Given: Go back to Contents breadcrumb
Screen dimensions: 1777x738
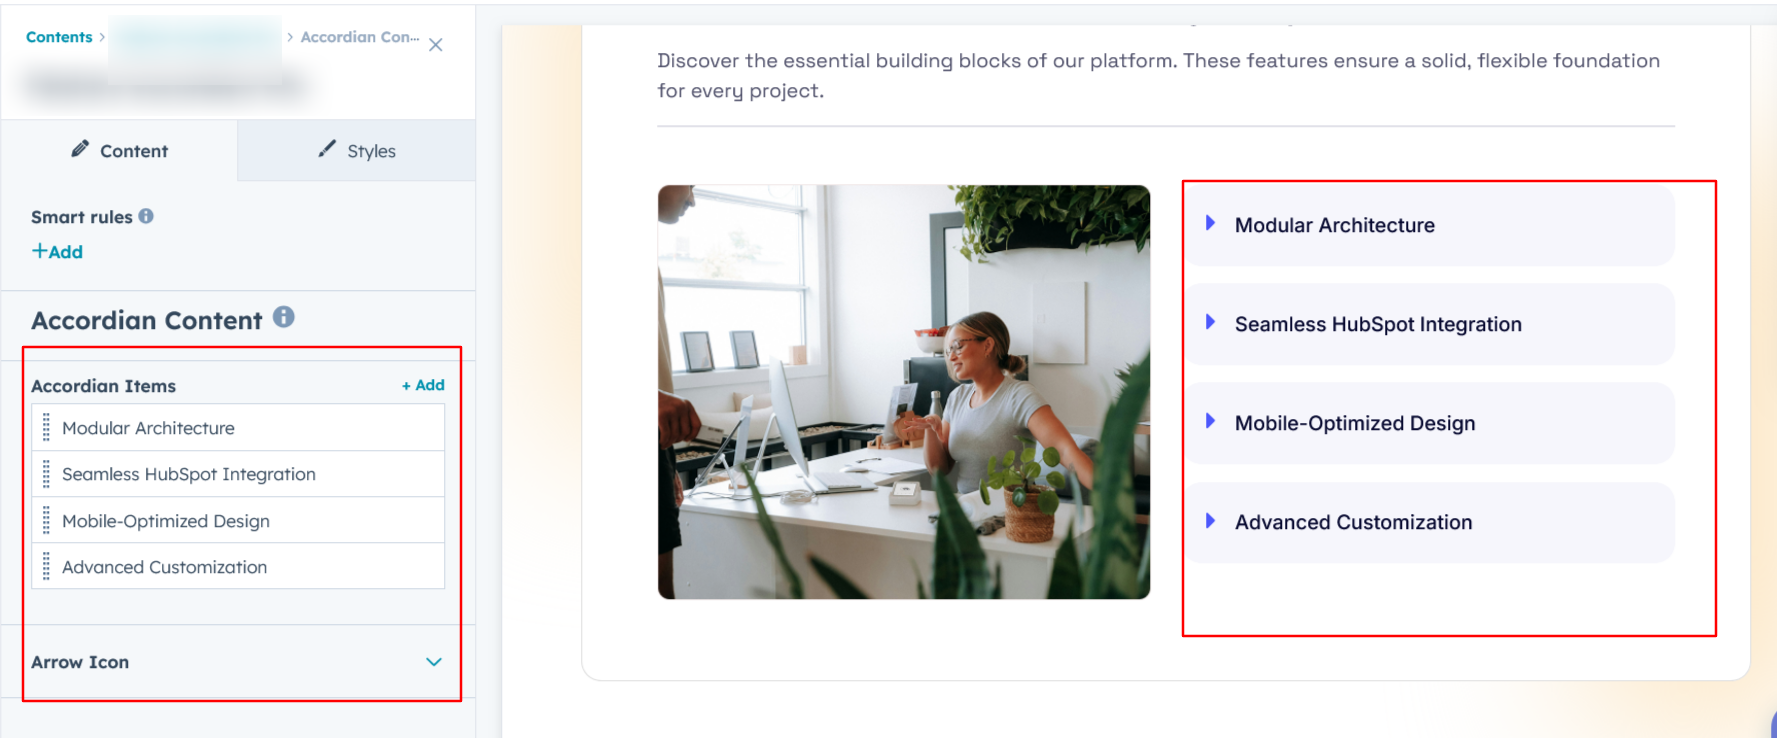Looking at the screenshot, I should pyautogui.click(x=59, y=37).
